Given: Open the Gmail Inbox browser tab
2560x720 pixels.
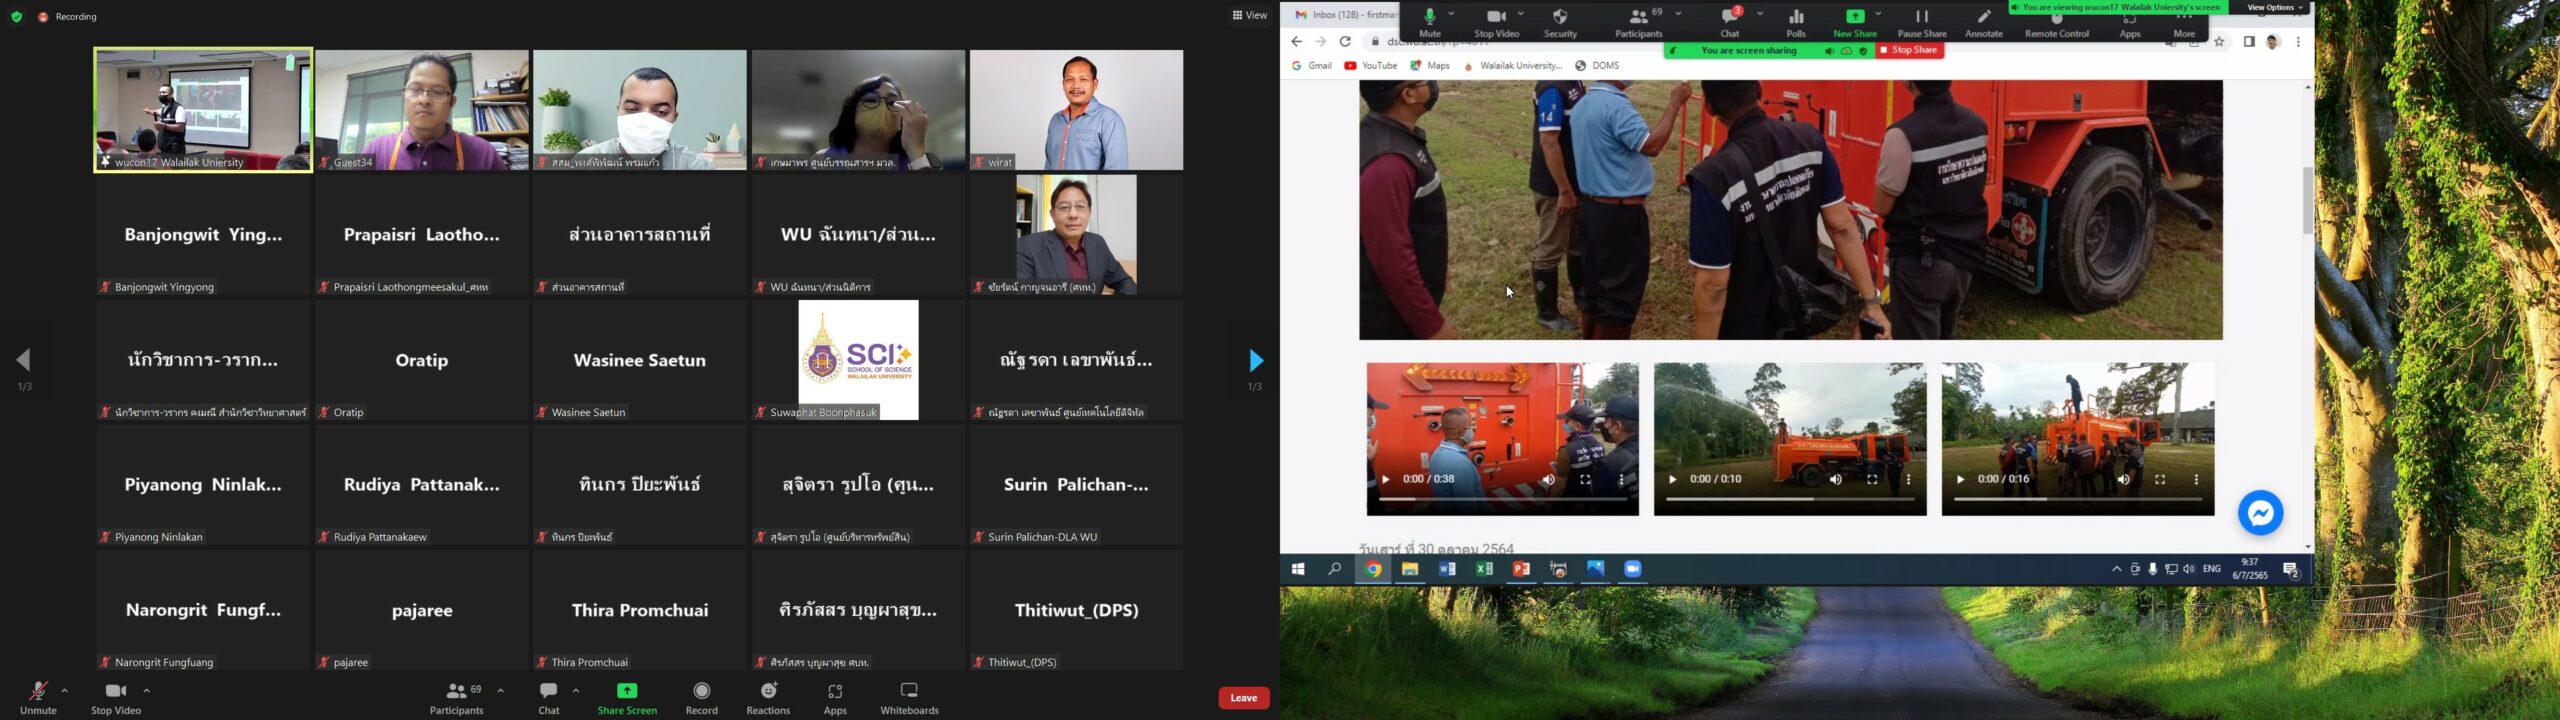Looking at the screenshot, I should (1345, 15).
